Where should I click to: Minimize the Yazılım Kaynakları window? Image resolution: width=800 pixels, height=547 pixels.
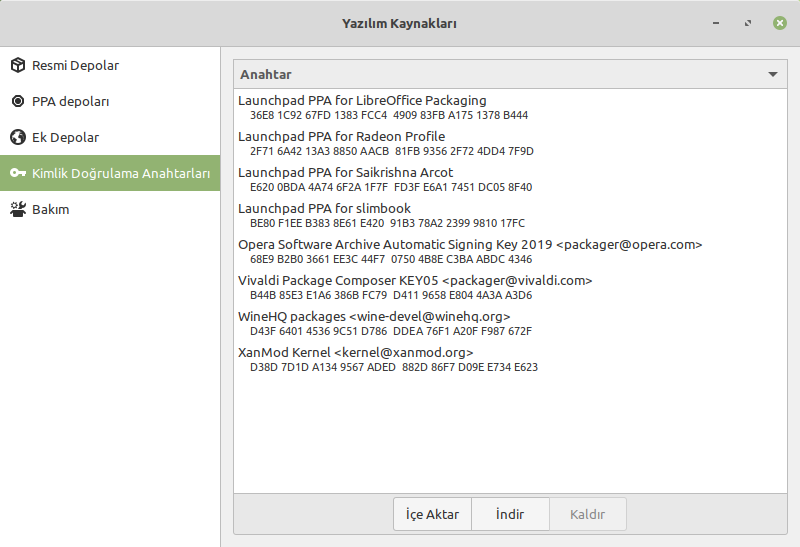point(716,23)
